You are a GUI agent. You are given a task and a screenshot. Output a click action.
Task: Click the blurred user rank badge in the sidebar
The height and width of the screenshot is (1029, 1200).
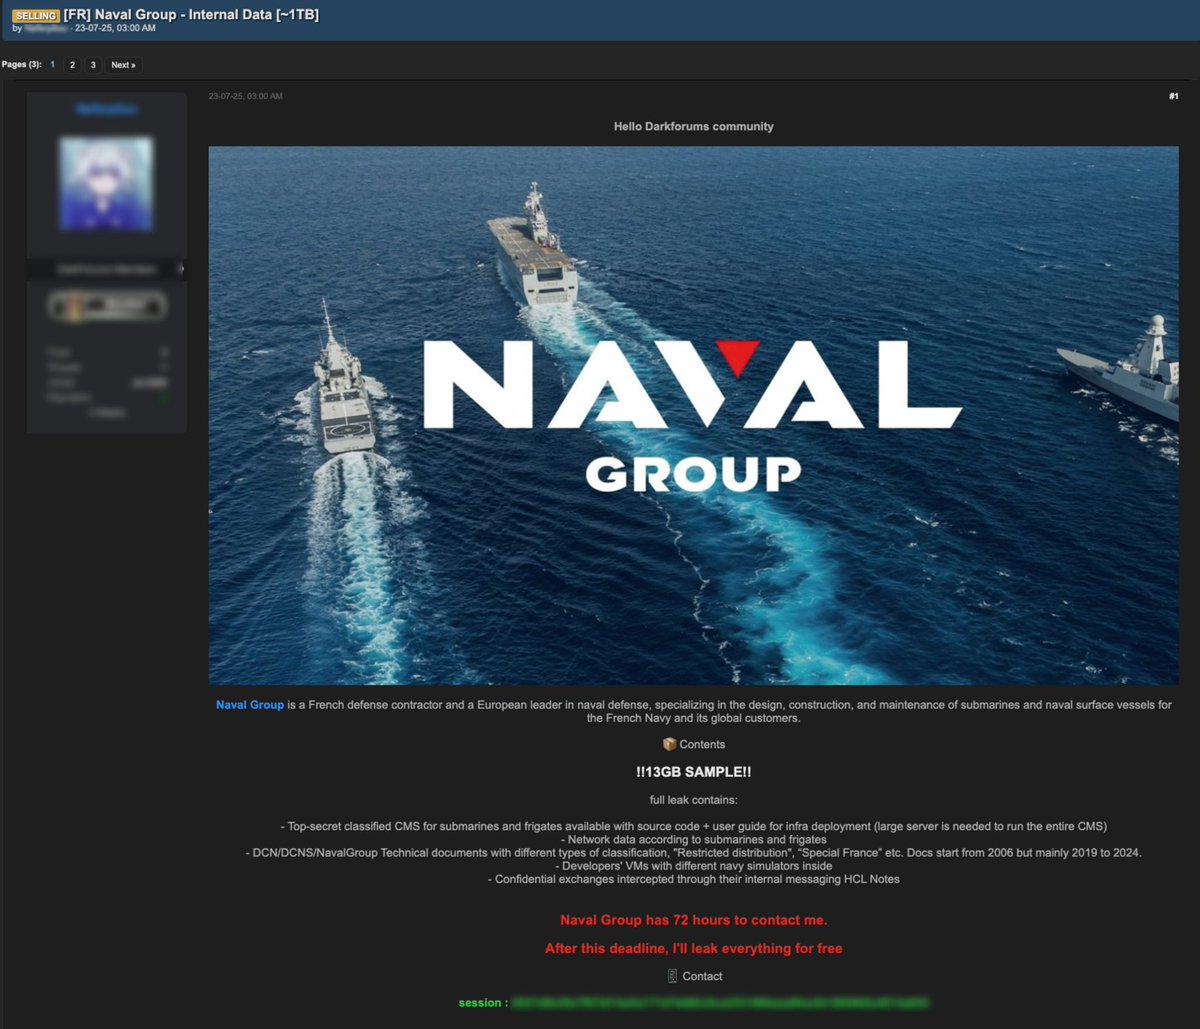coord(106,306)
